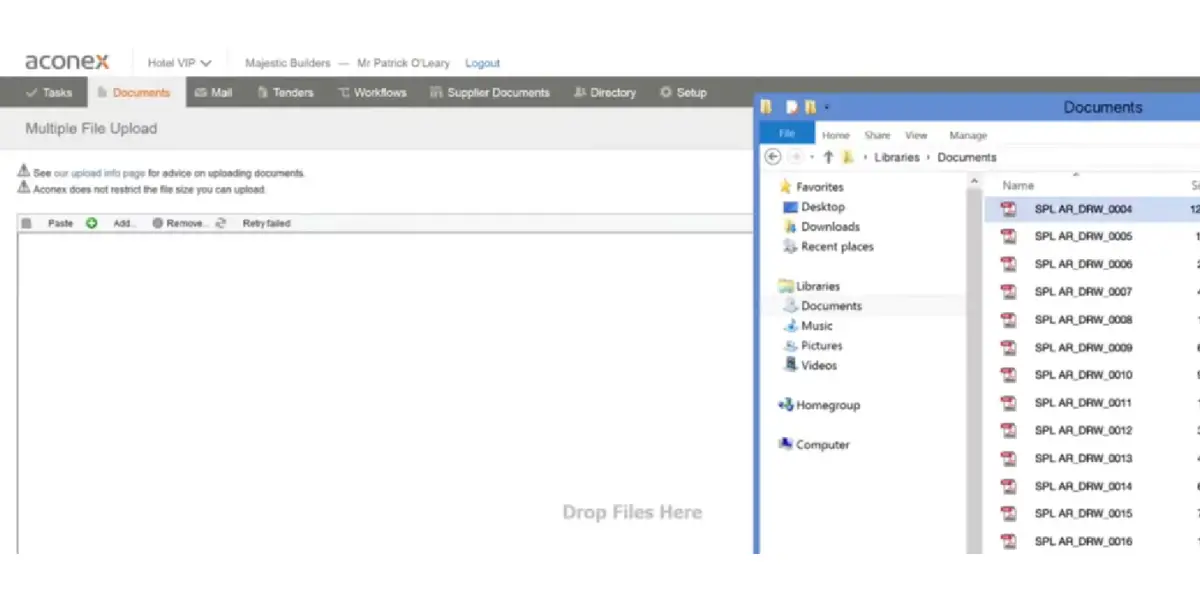Image resolution: width=1200 pixels, height=600 pixels.
Task: Click the Paste button in upload toolbar
Action: pyautogui.click(x=60, y=223)
